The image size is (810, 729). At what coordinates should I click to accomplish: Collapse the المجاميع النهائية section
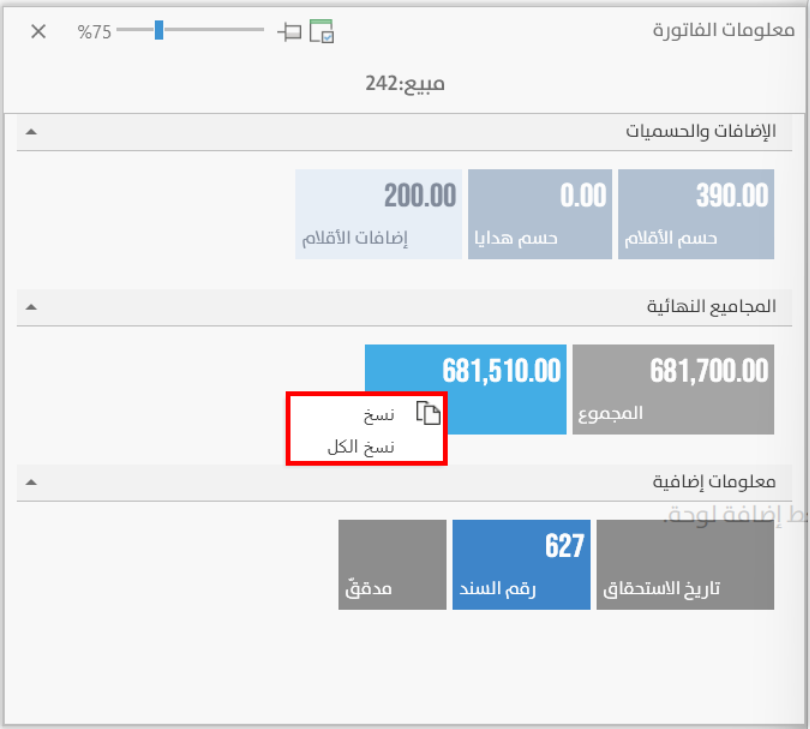coord(31,307)
